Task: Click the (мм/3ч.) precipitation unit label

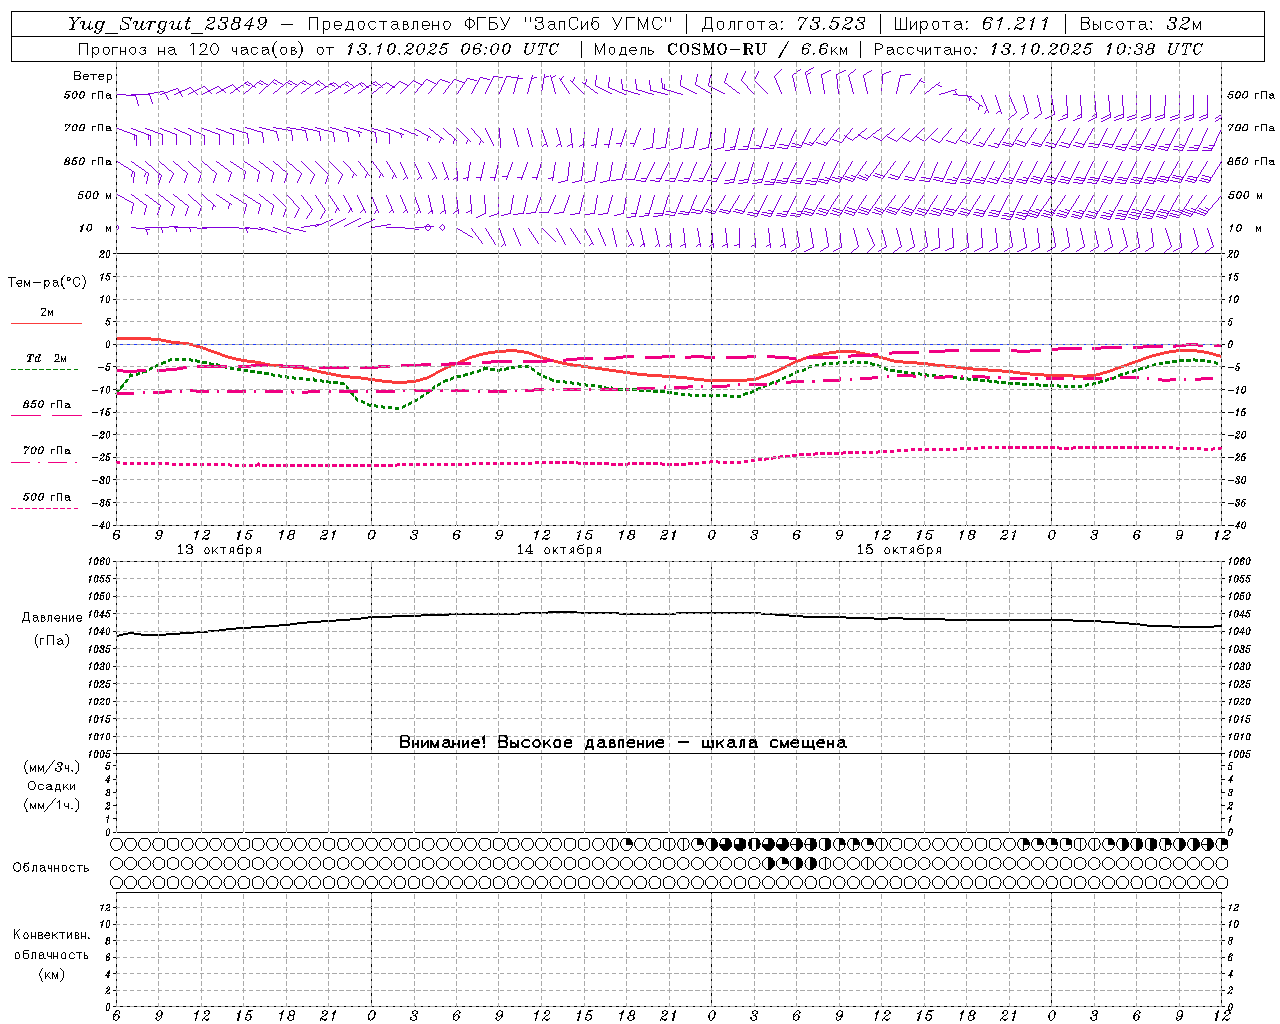Action: [51, 767]
